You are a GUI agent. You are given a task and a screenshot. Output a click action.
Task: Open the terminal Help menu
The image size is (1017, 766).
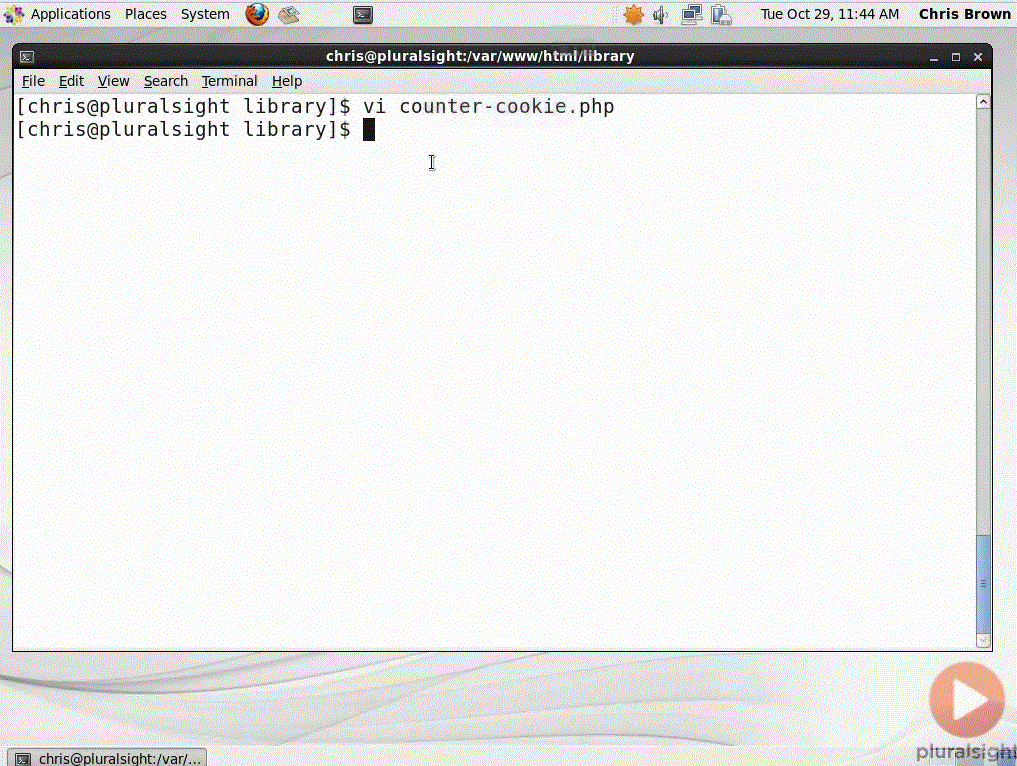pyautogui.click(x=287, y=81)
